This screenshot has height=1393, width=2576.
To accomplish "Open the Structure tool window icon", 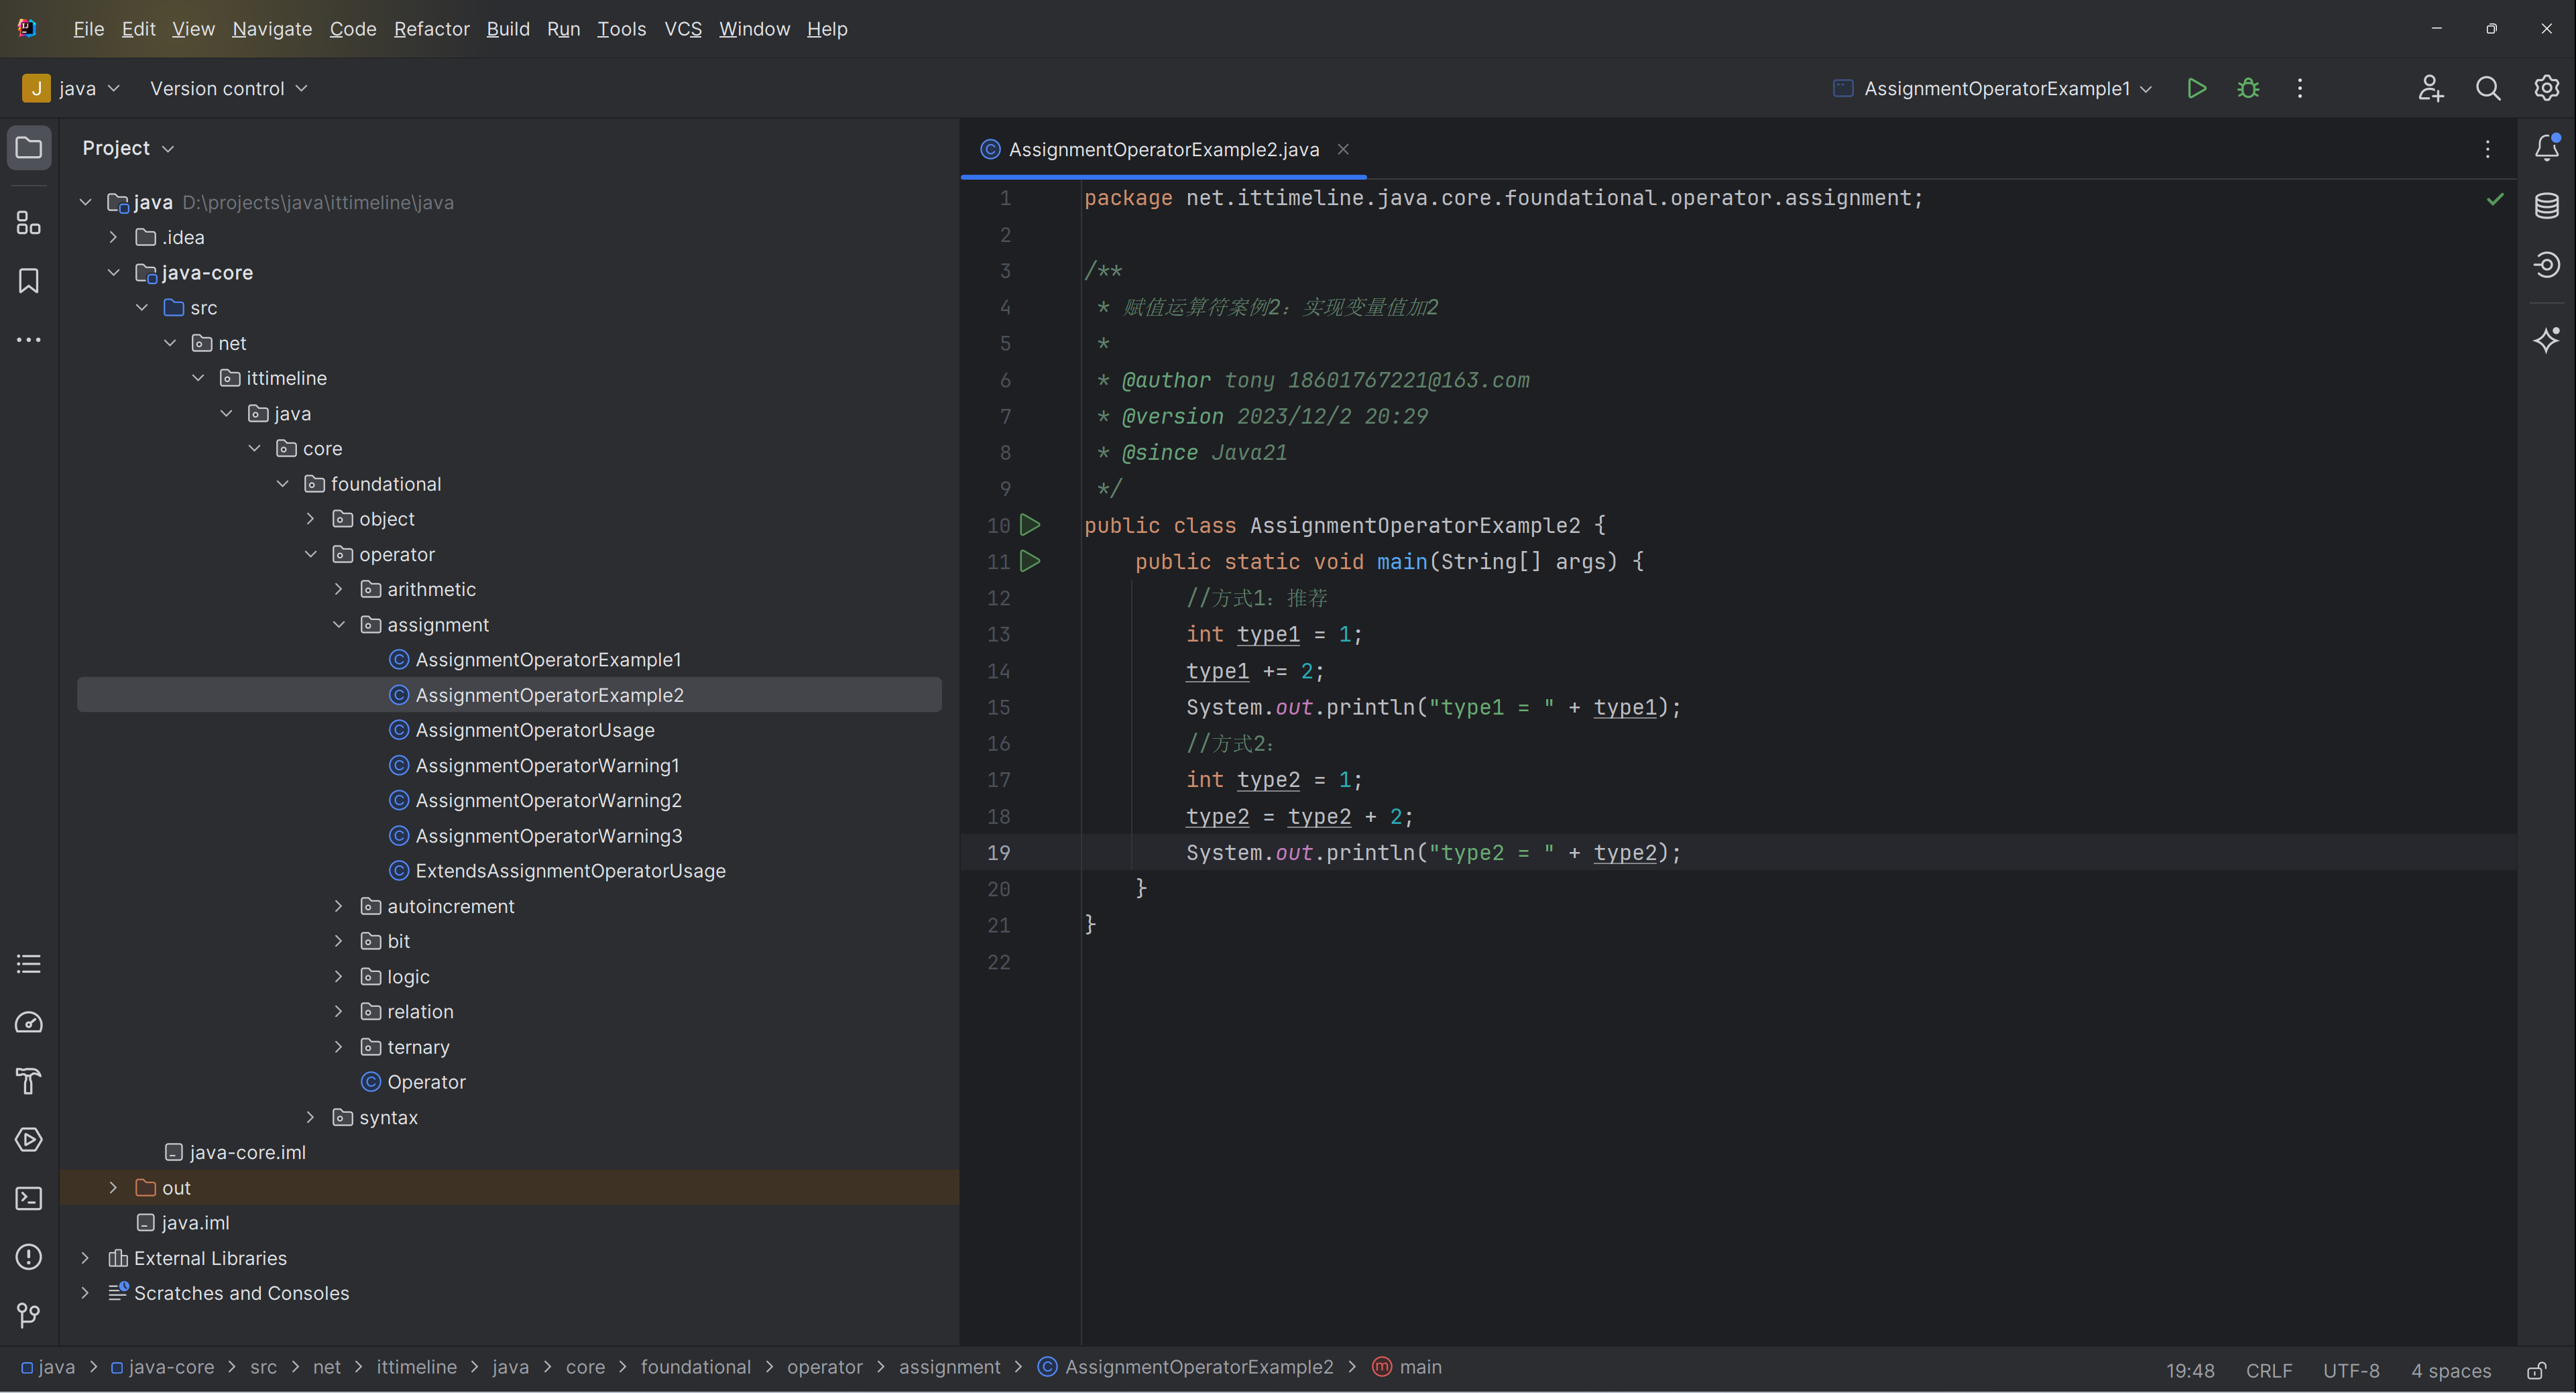I will (29, 222).
